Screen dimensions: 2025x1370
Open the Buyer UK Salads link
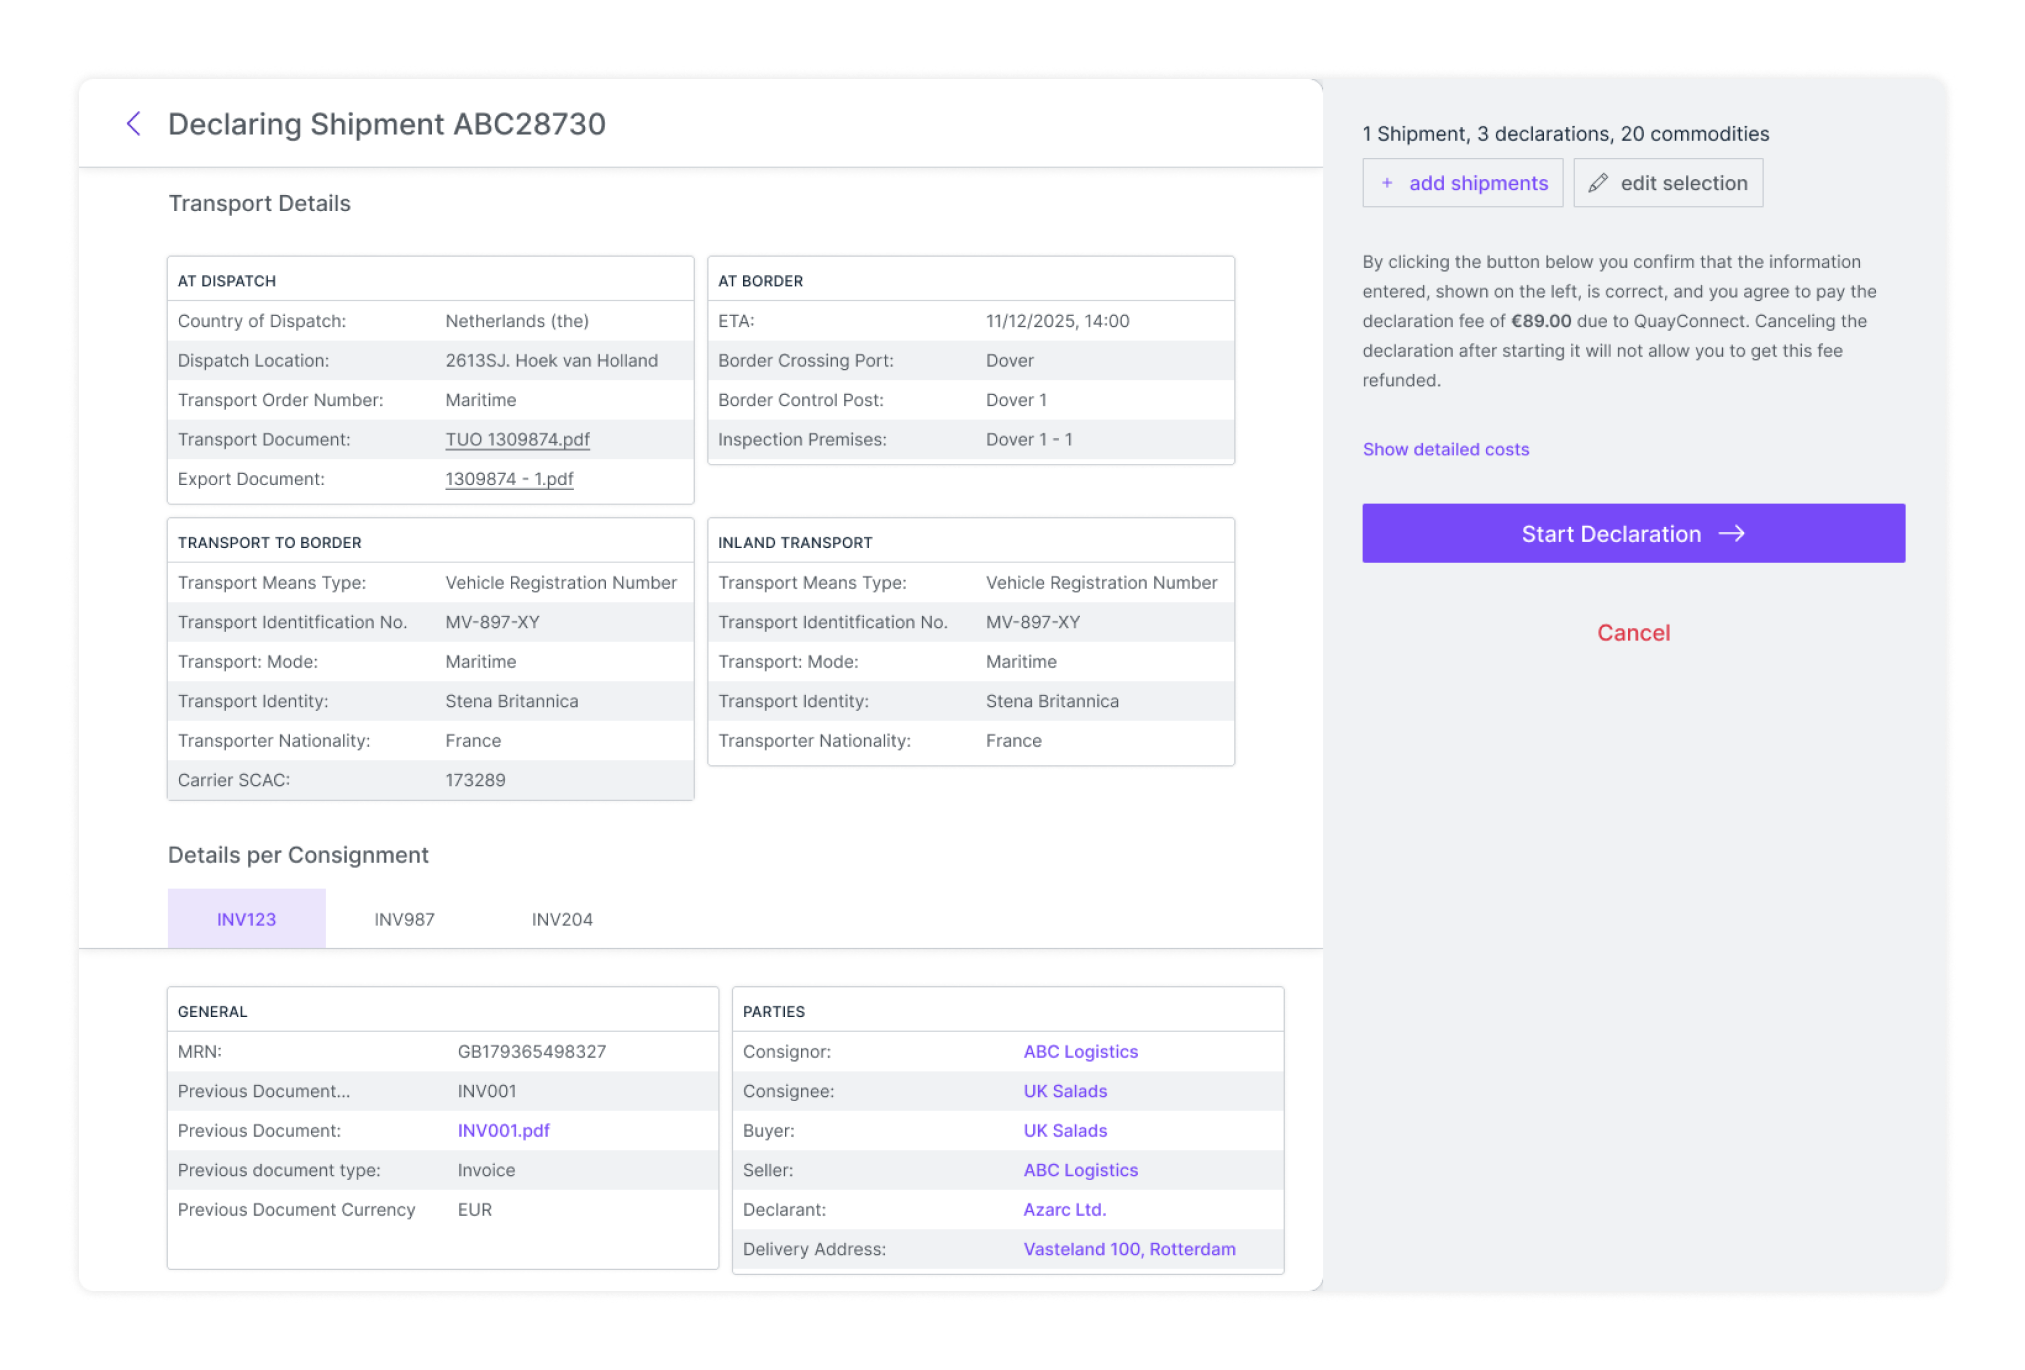click(x=1065, y=1131)
